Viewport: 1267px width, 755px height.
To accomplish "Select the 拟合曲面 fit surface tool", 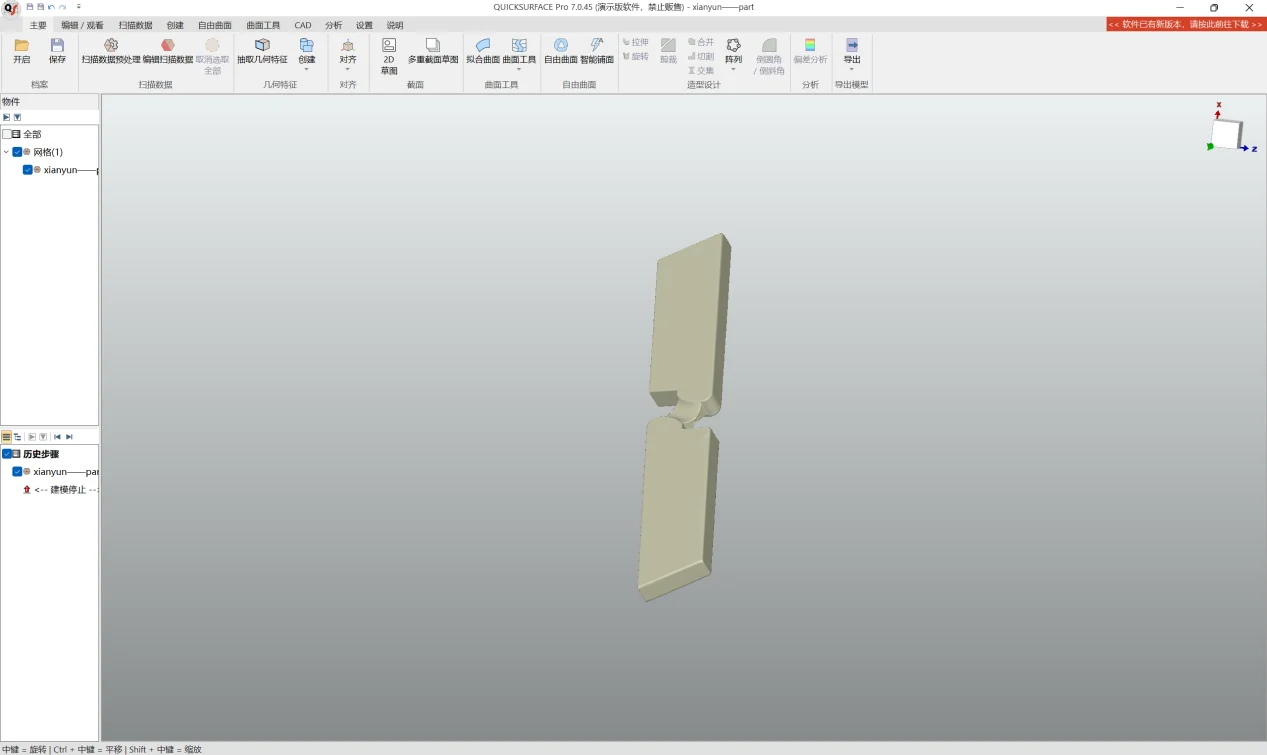I will pos(483,46).
